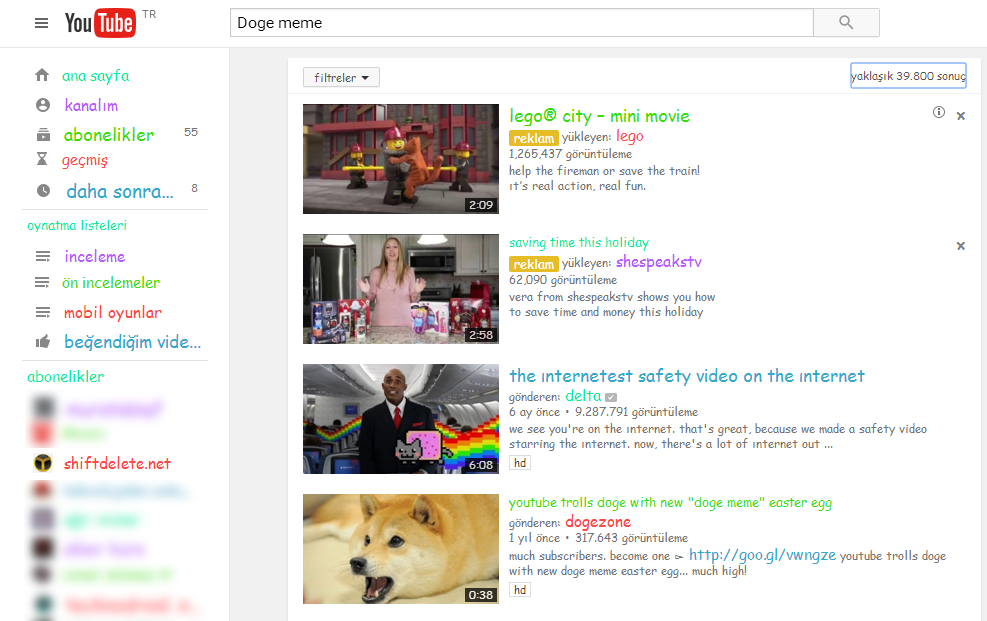
Task: Dismiss the saving time this holiday ad
Action: 961,246
